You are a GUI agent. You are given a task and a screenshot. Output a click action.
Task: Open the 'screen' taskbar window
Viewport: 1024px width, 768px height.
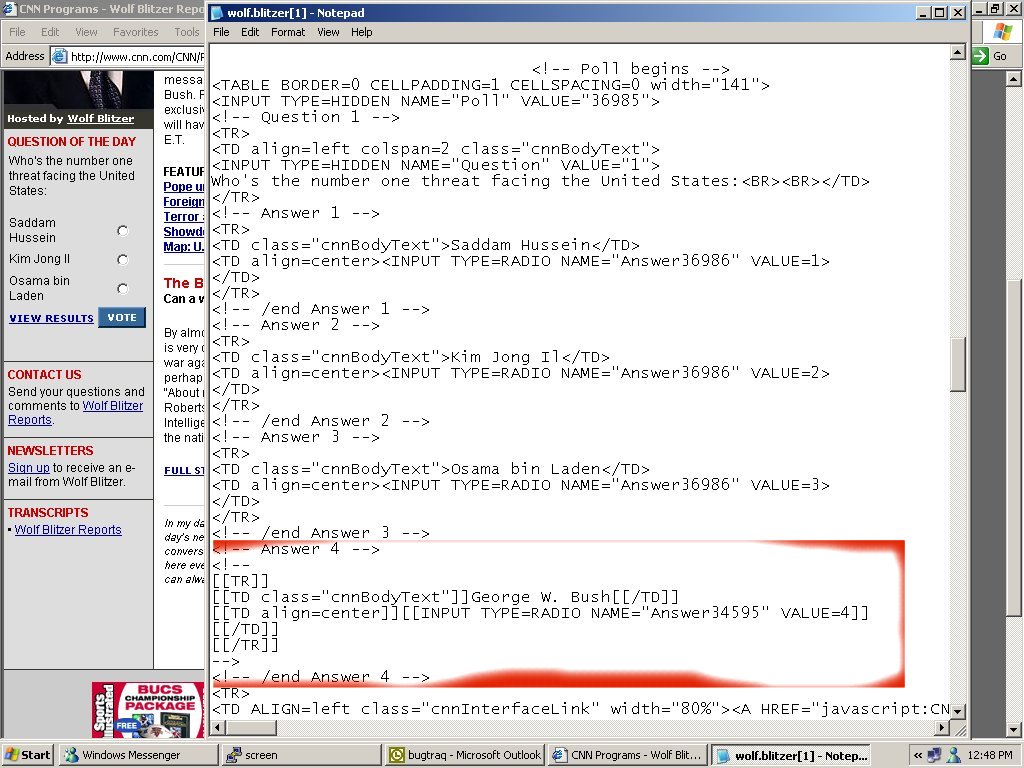pos(300,755)
